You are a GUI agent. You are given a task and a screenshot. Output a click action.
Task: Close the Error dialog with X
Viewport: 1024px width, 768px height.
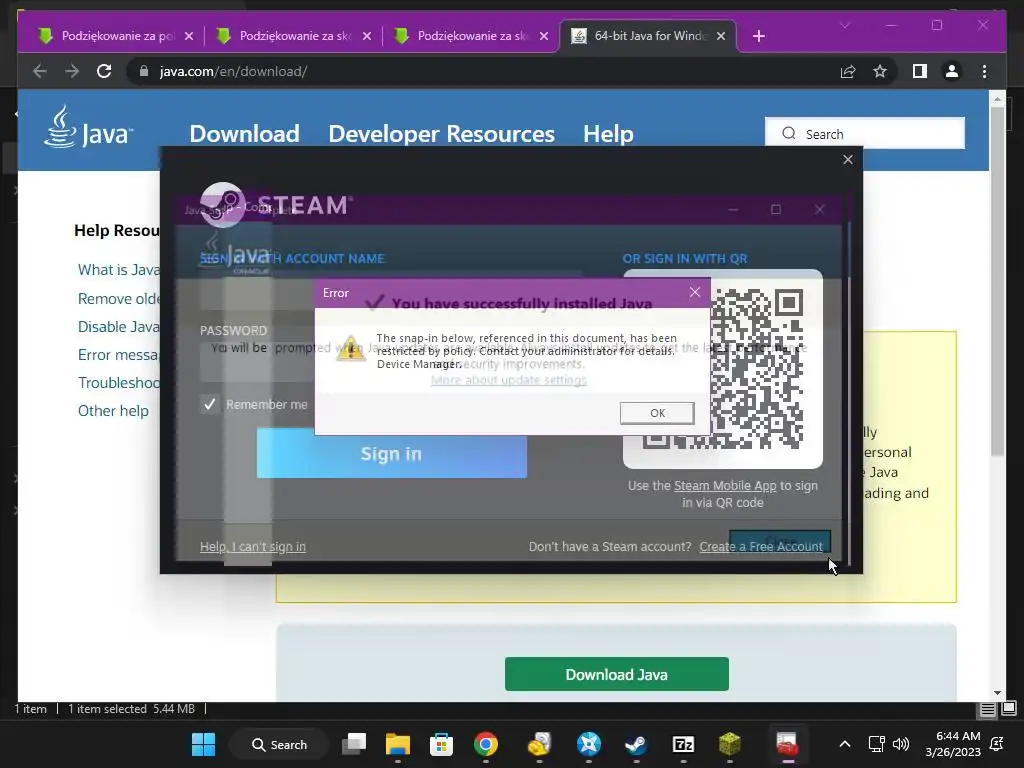[695, 293]
